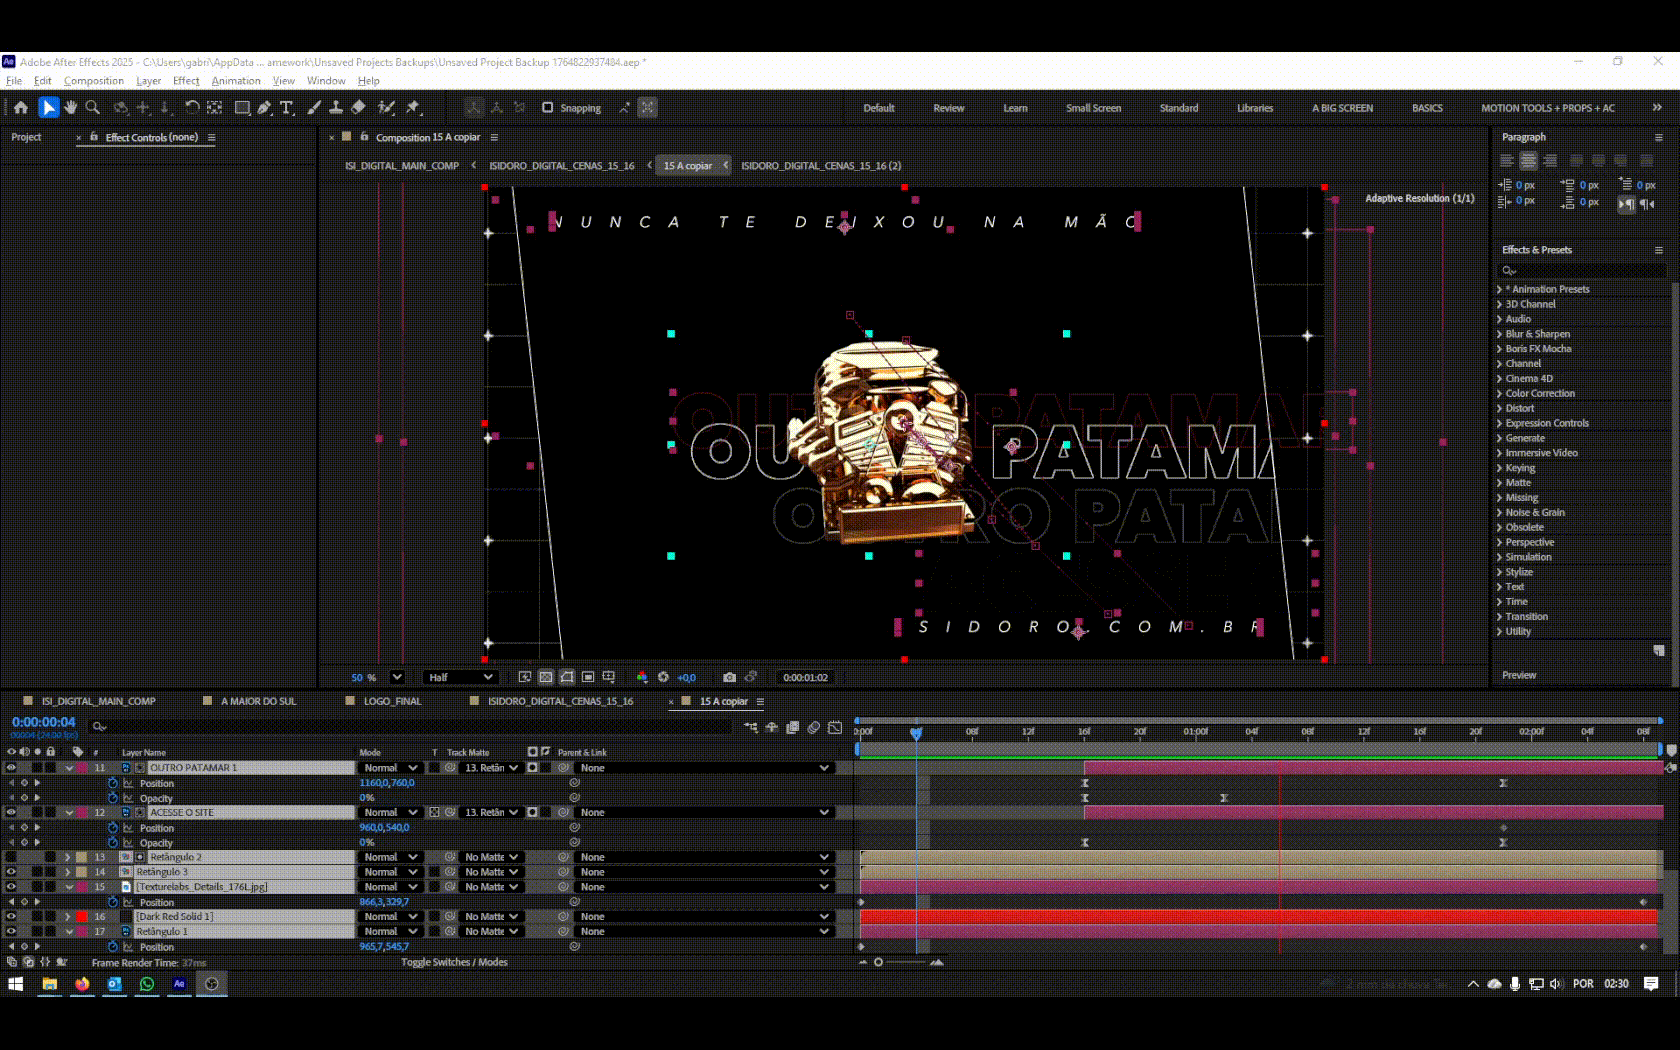Take a snapshot with camera icon

coord(729,677)
